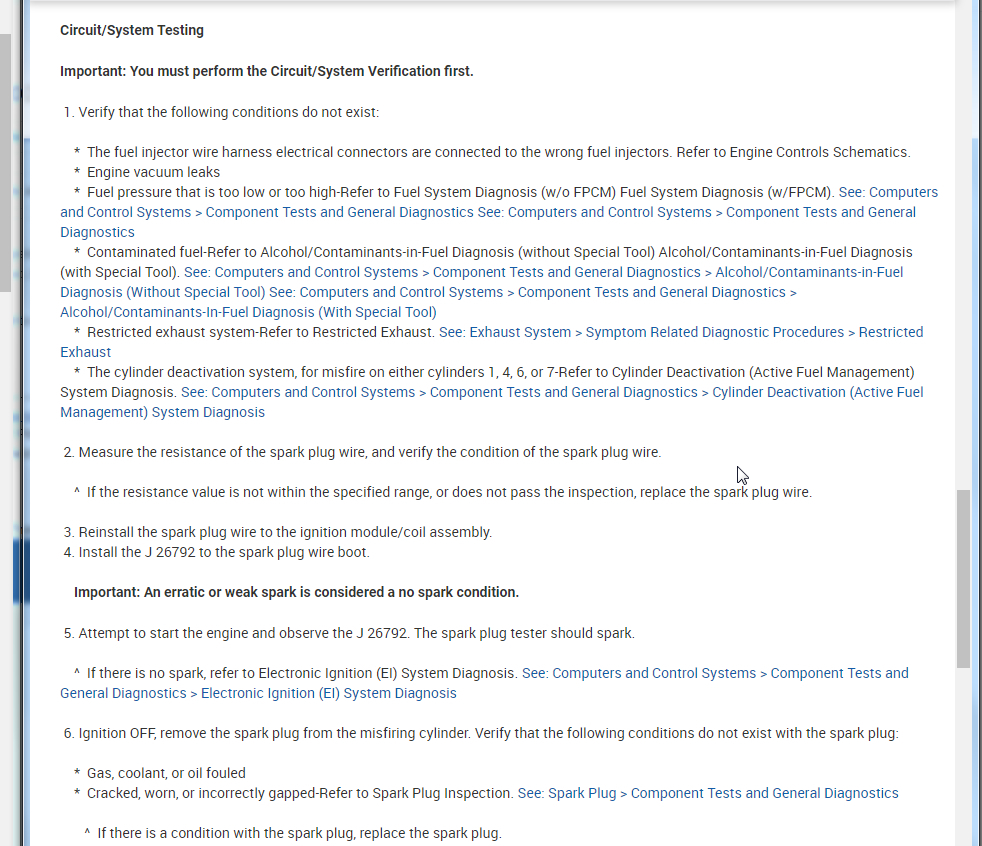Click scrollbar track above the thumb
This screenshot has width=982, height=846.
[963, 300]
